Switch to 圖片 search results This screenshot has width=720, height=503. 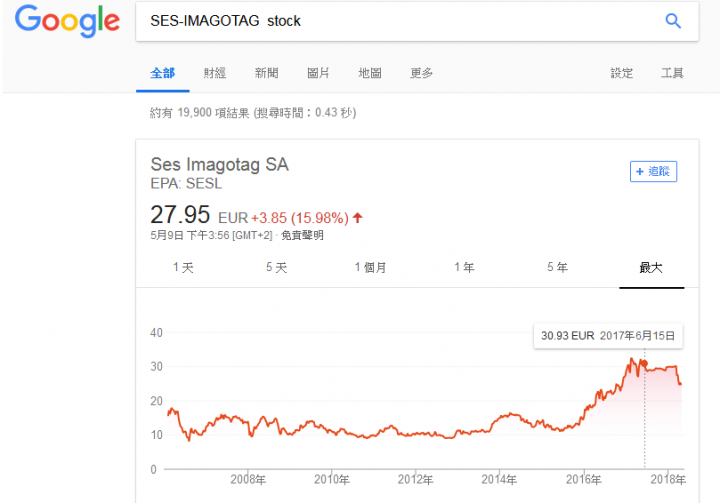click(x=318, y=73)
